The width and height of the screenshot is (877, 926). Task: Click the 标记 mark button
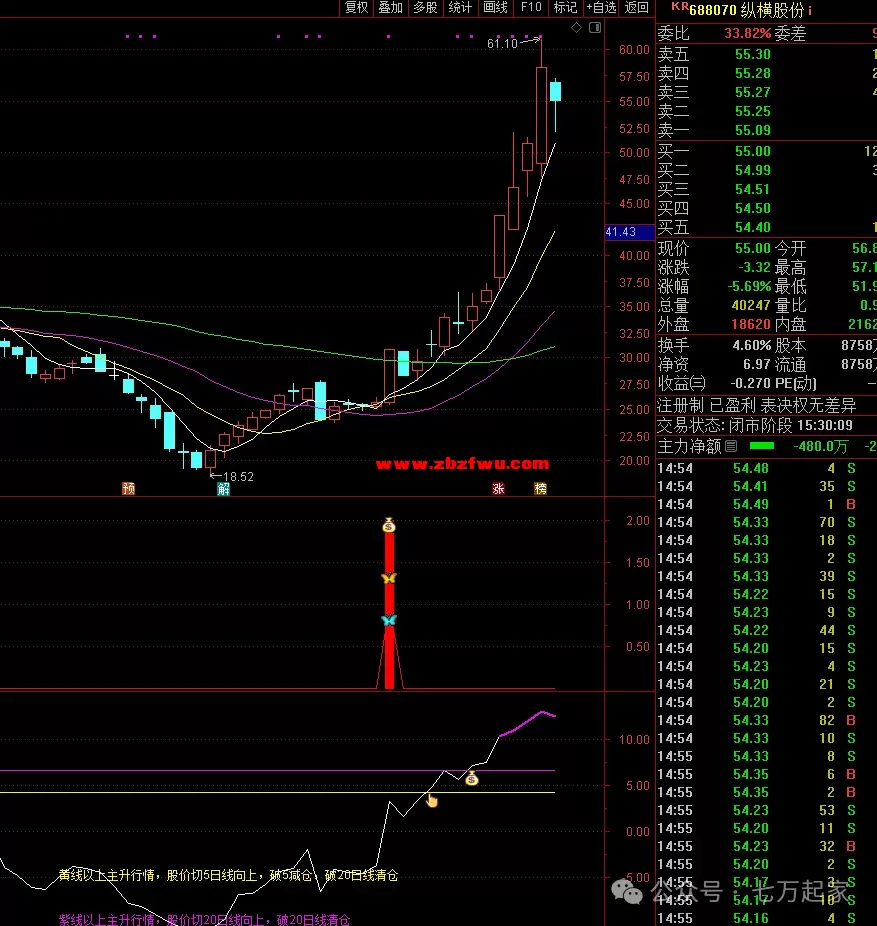click(565, 8)
